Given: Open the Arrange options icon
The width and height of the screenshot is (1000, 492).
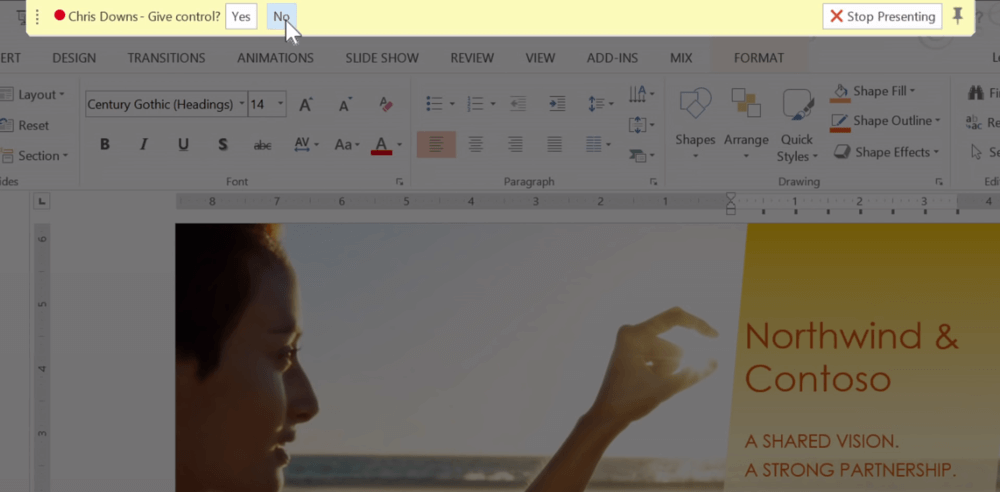Looking at the screenshot, I should tap(746, 120).
